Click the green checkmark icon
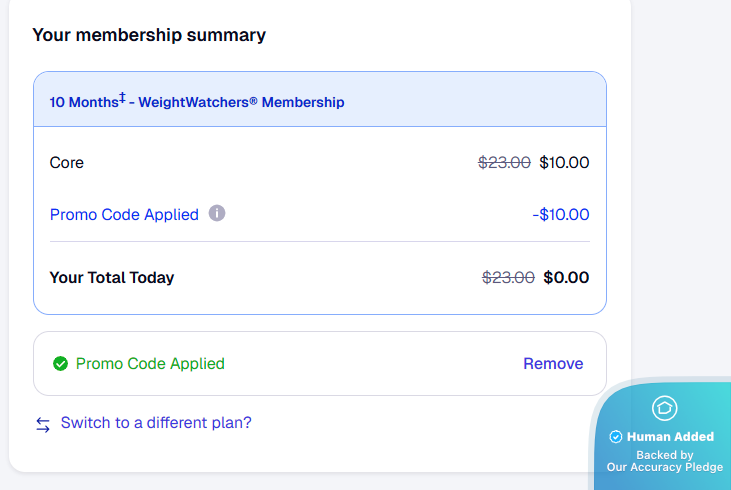The image size is (731, 490). (x=60, y=364)
